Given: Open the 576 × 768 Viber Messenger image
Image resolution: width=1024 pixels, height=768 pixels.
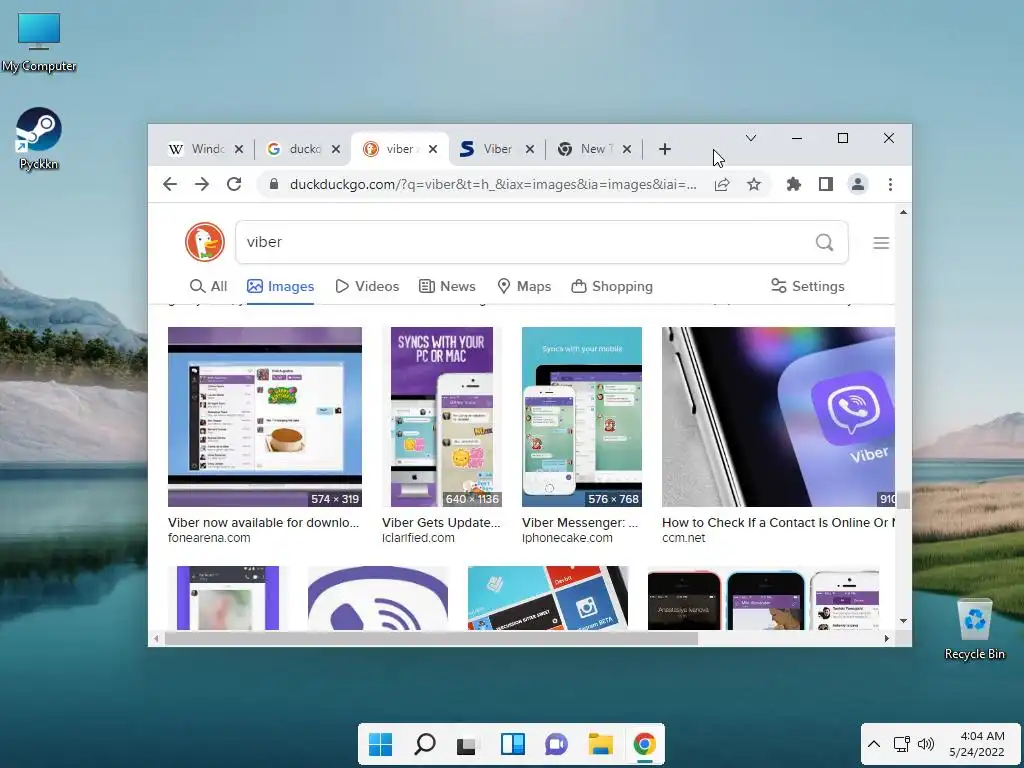Looking at the screenshot, I should 582,417.
